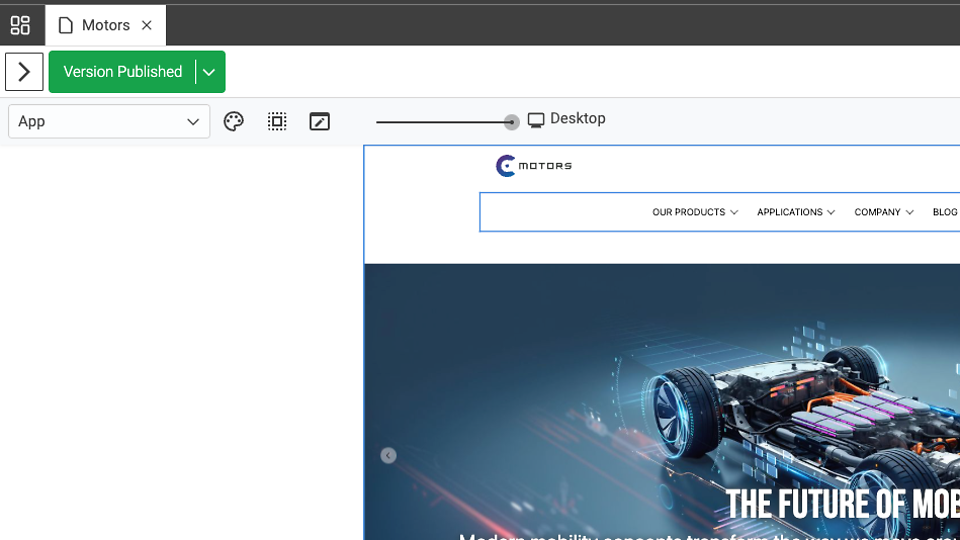Click the carousel previous slide arrow

click(x=388, y=455)
